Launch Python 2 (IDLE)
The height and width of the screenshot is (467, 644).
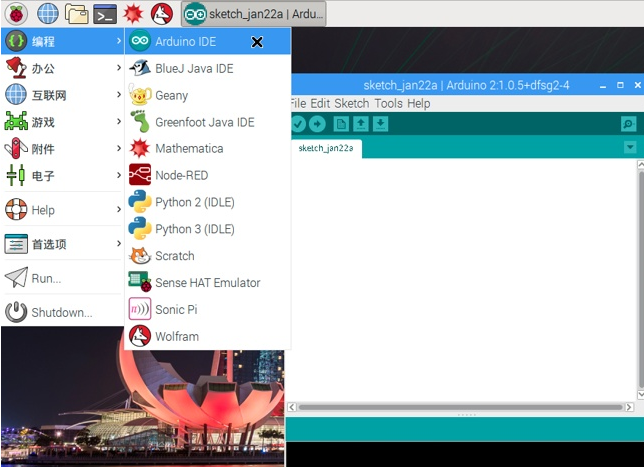coord(208,202)
